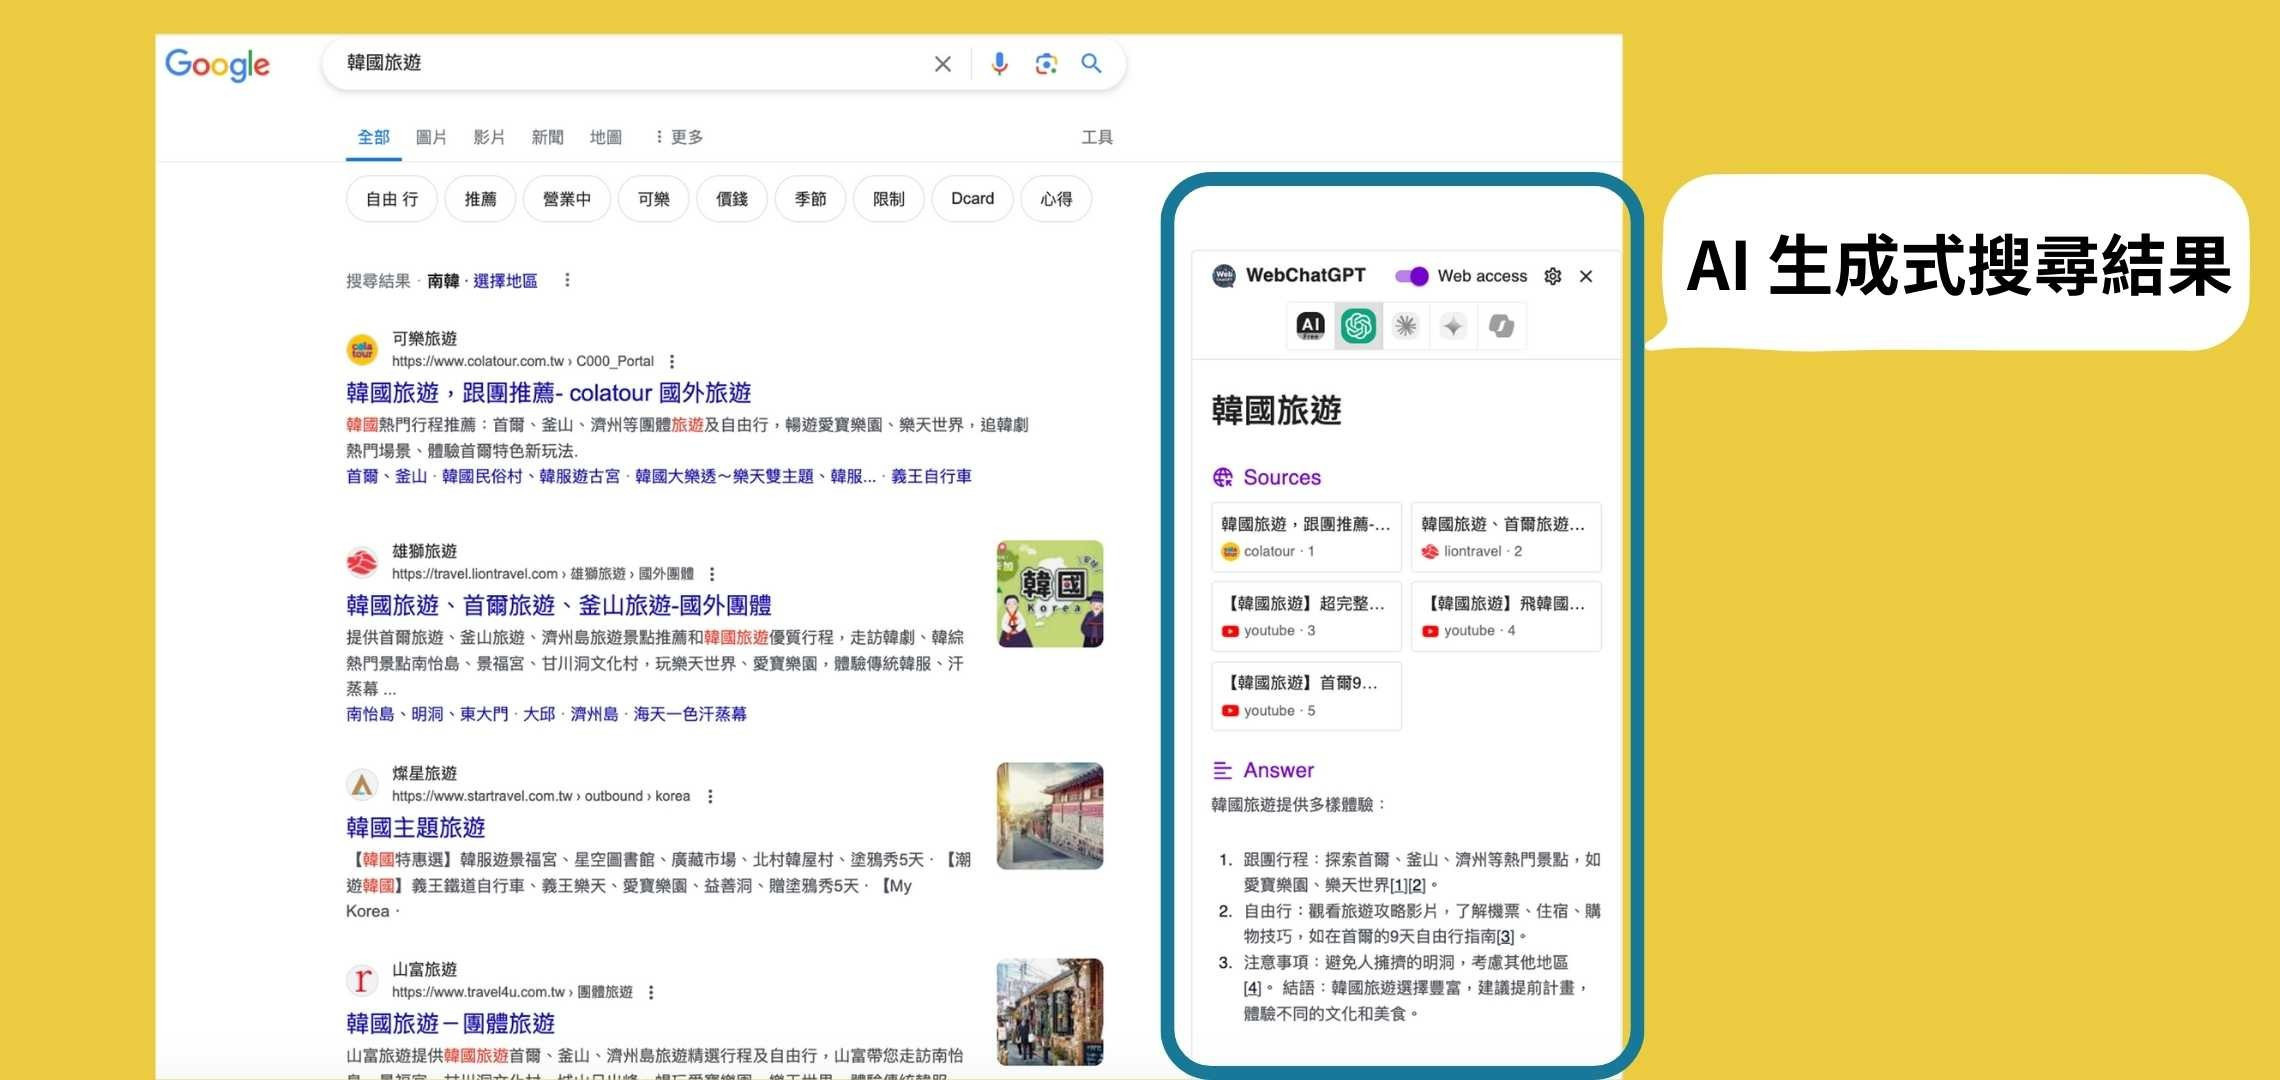Viewport: 2280px width, 1080px height.
Task: Close the WebChatGPT panel
Action: pos(1586,276)
